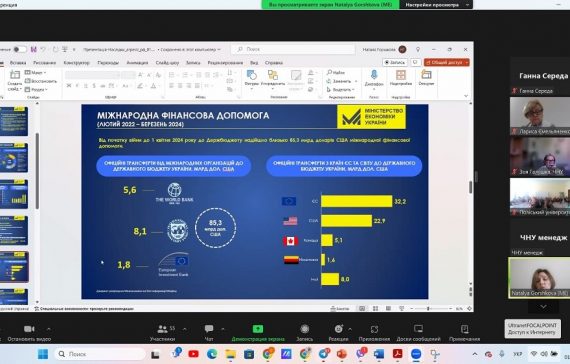Toggle normal view button in PowerPoint status bar
This screenshot has width=570, height=364.
pos(362,308)
